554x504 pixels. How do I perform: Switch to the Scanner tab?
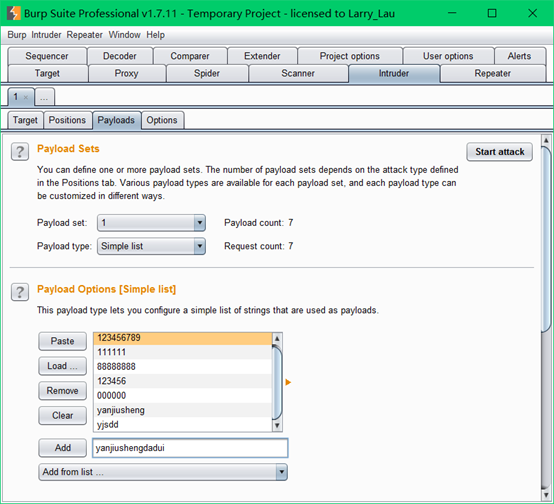coord(298,73)
